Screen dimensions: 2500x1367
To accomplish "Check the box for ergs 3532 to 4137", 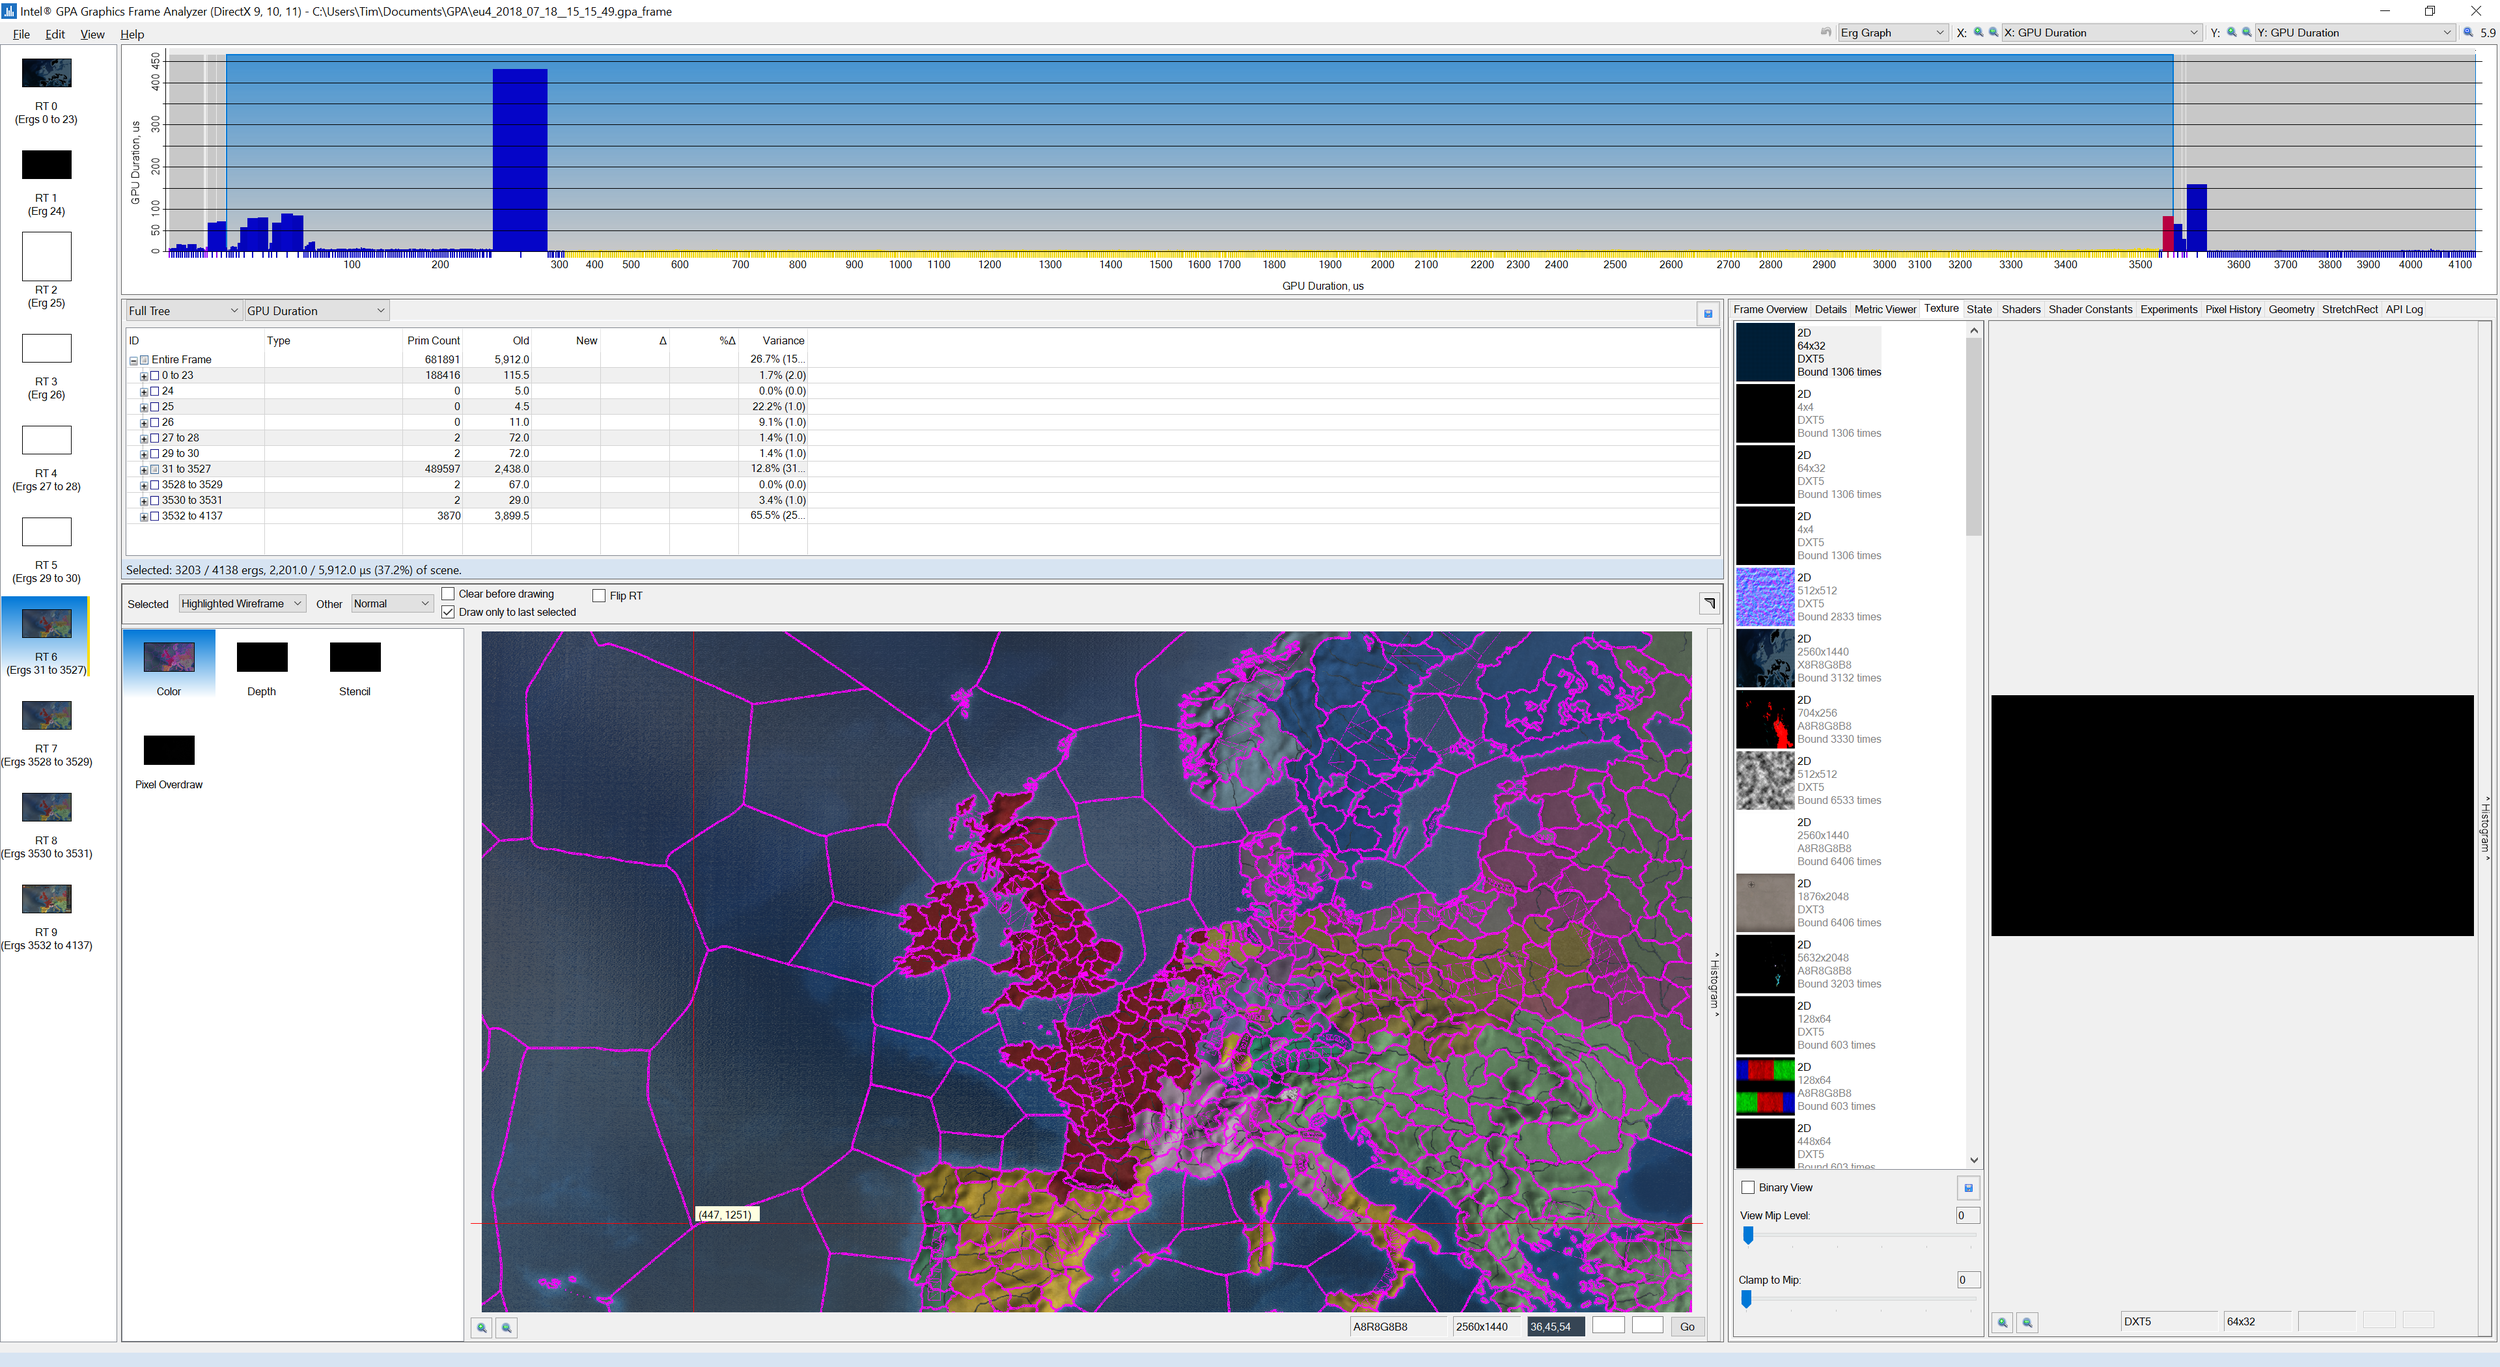I will pos(155,516).
